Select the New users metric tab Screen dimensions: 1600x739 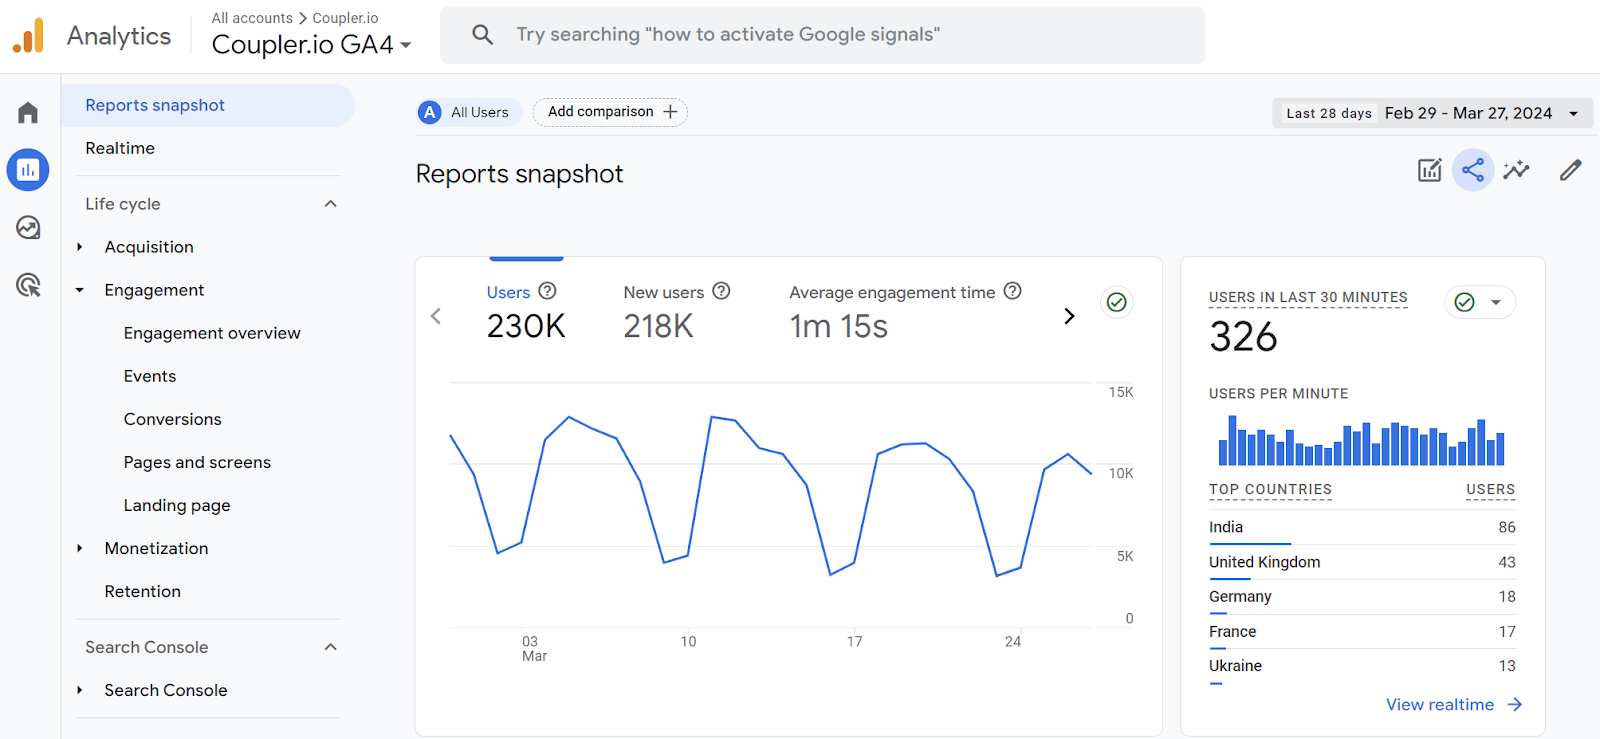coord(677,313)
